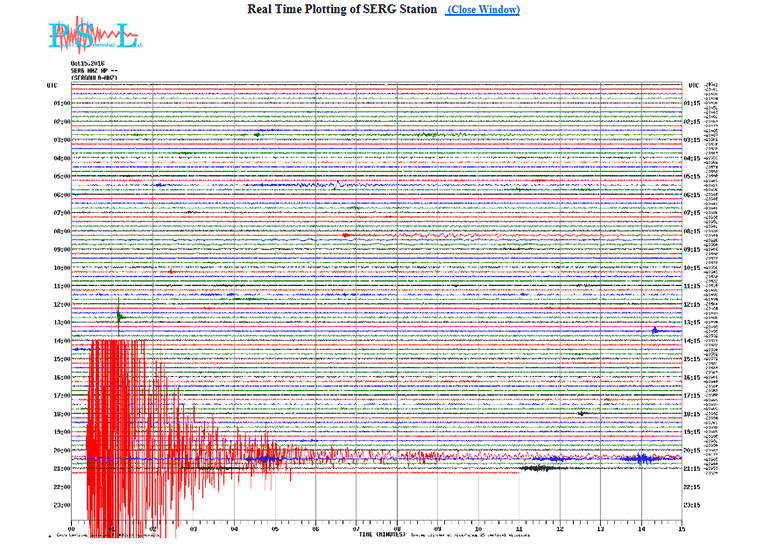The image size is (770, 554).
Task: Click the 08:00 UTC hour label
Action: click(x=59, y=231)
